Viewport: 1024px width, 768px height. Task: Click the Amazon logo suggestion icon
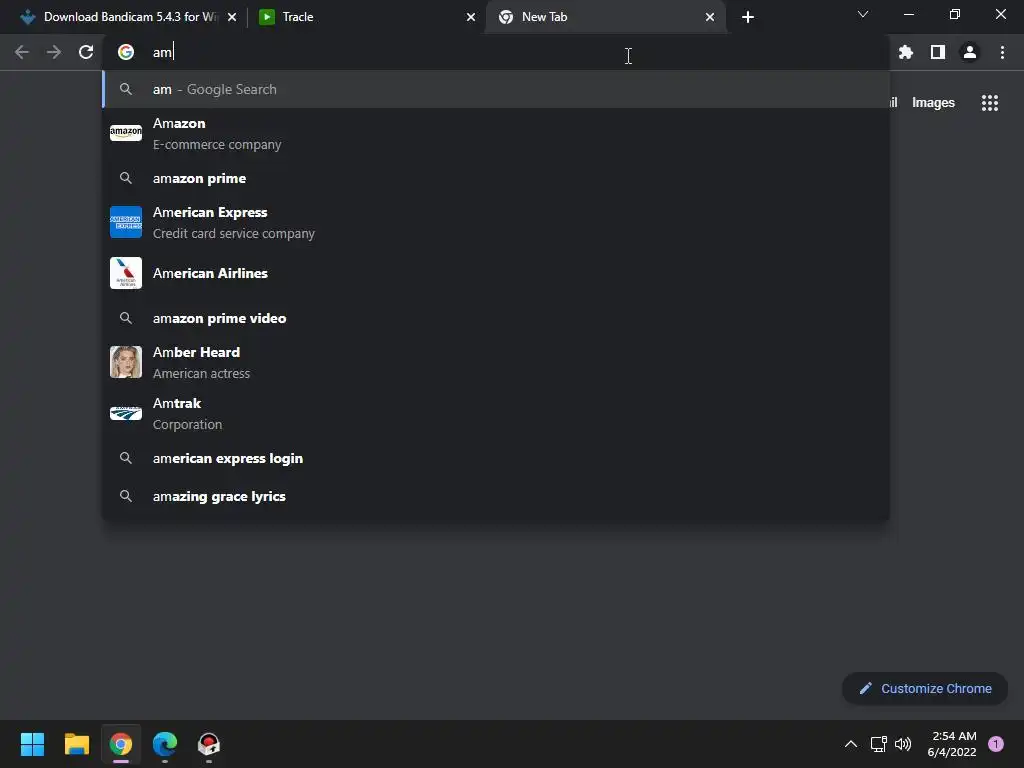tap(126, 133)
